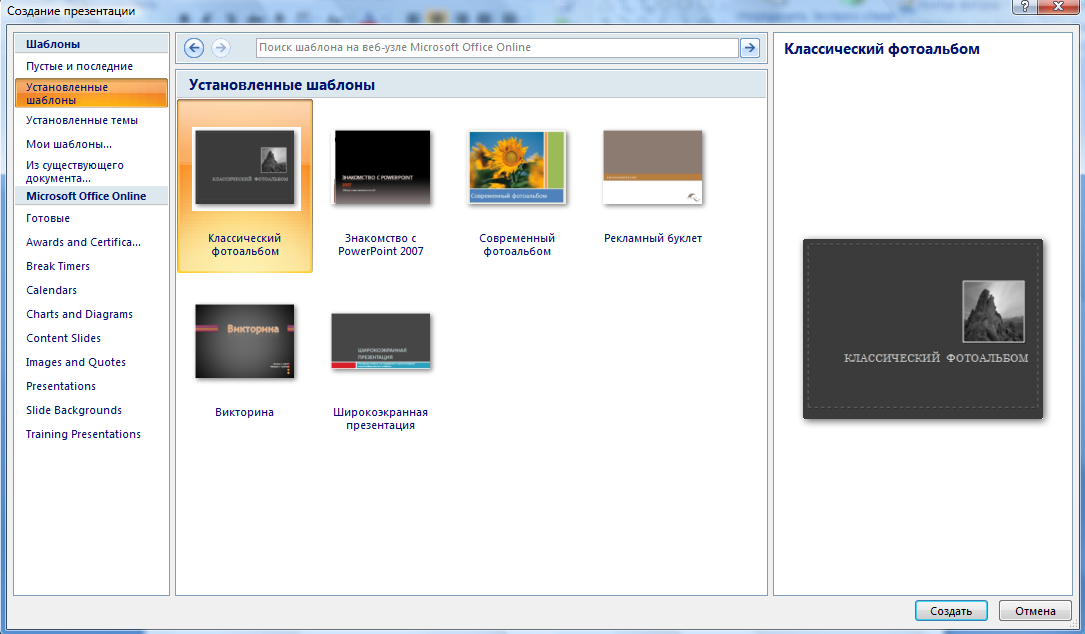The image size is (1085, 634).
Task: Click the Викторина label under thumbnail
Action: click(x=244, y=413)
